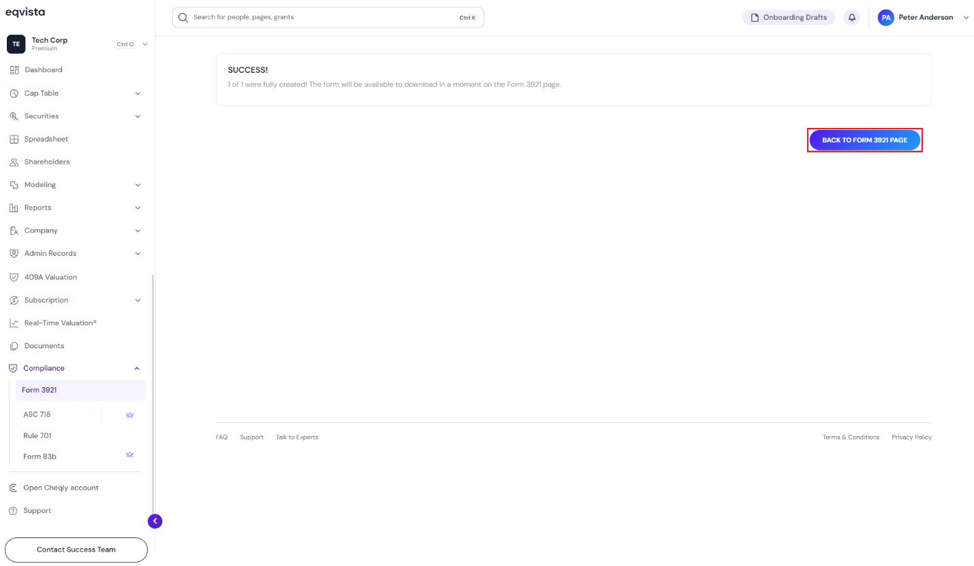This screenshot has width=974, height=566.
Task: Open Privacy Policy link
Action: click(x=912, y=437)
